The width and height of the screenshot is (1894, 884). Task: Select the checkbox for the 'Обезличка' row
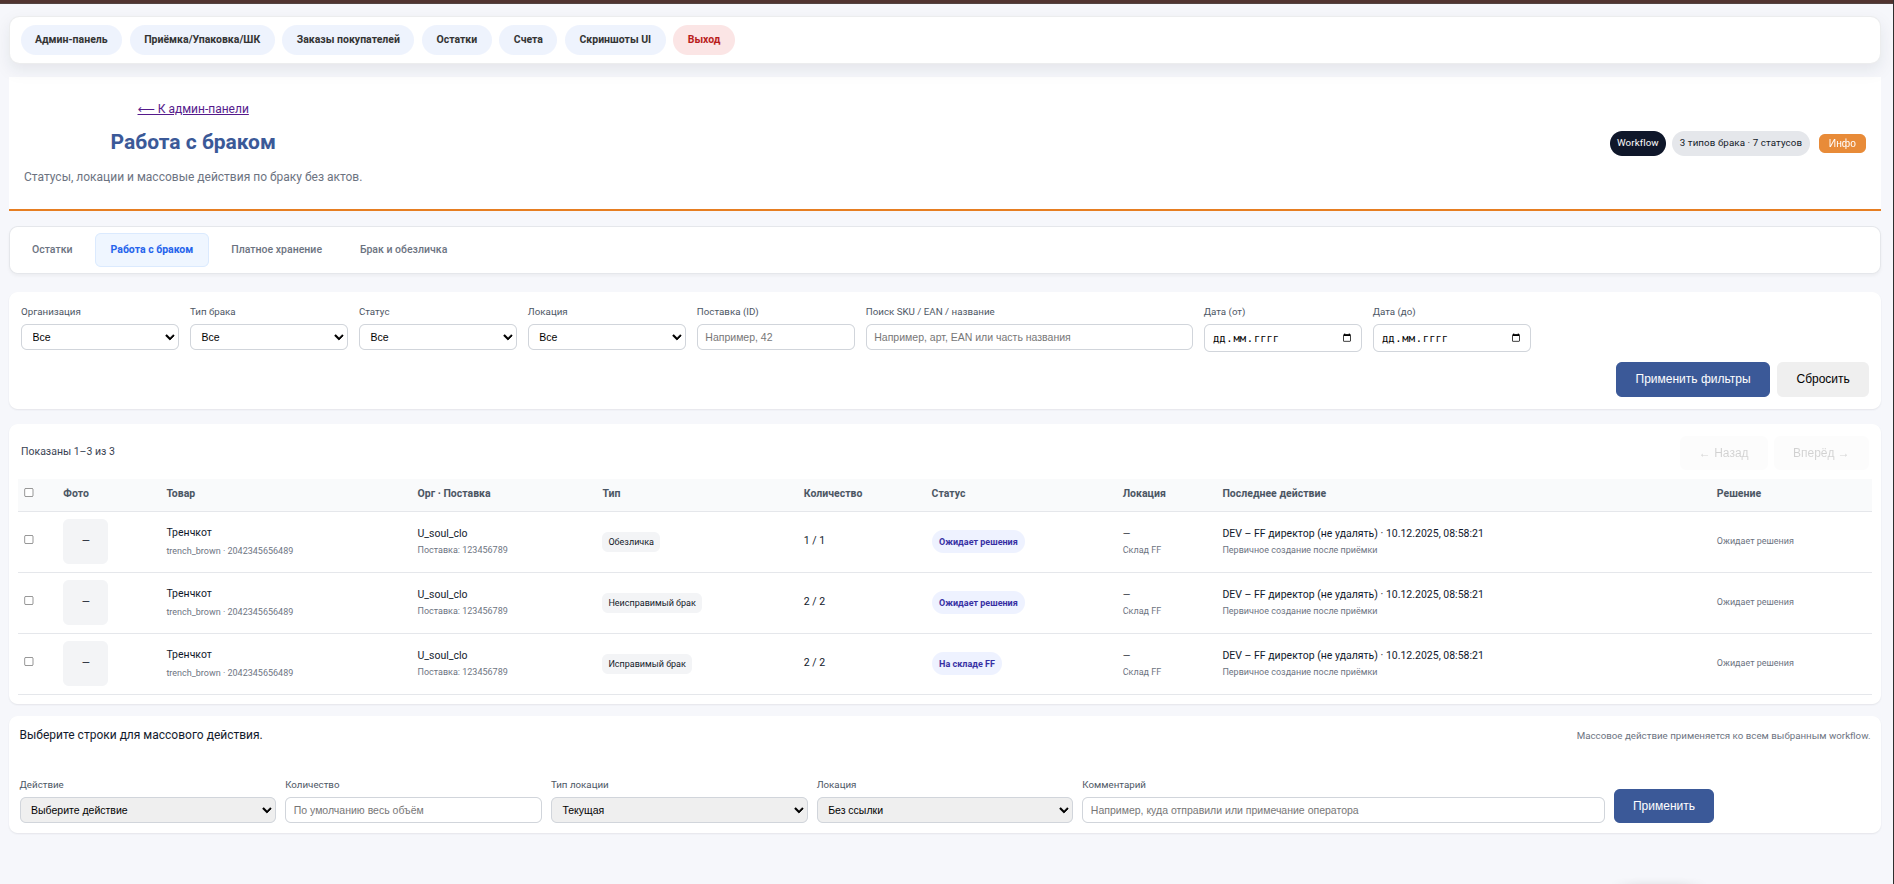pos(29,540)
